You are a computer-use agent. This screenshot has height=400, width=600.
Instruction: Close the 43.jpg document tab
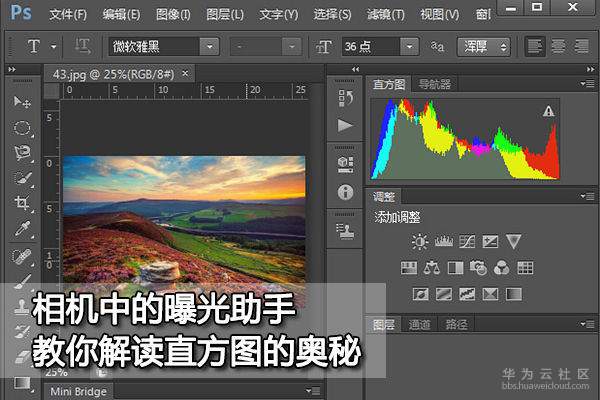point(185,73)
